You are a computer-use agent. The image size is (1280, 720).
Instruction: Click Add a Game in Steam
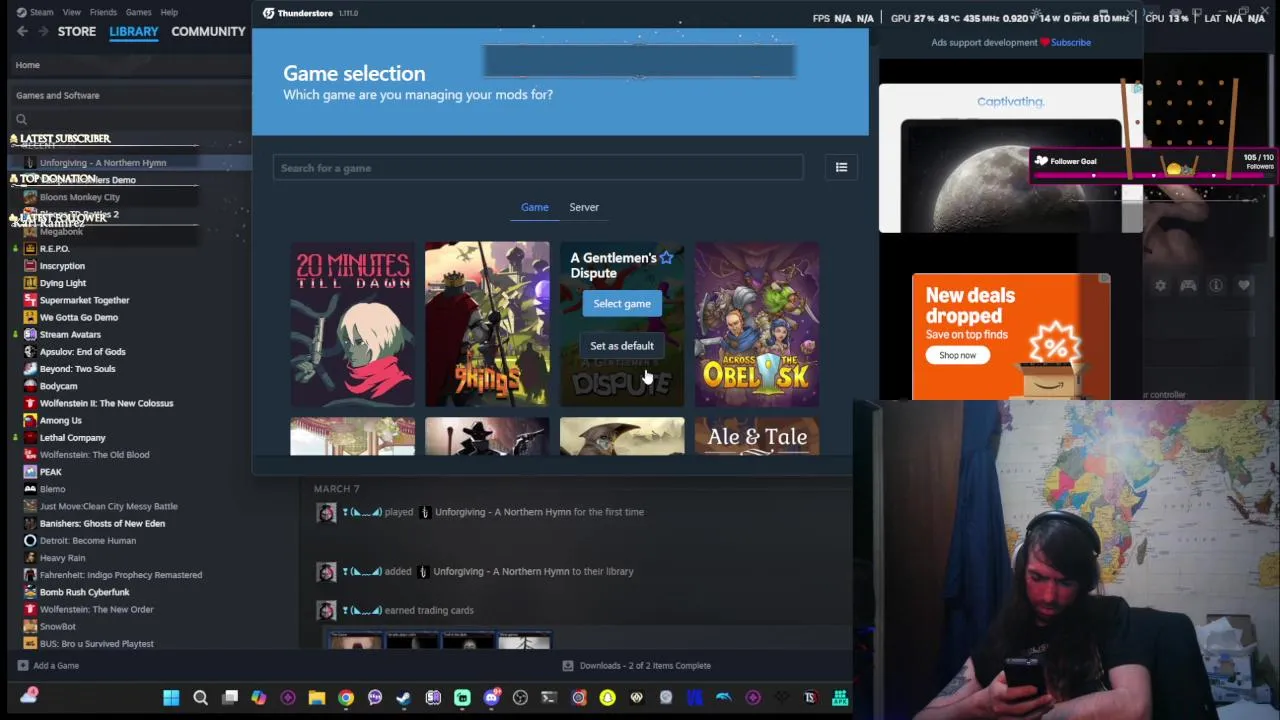tap(48, 665)
